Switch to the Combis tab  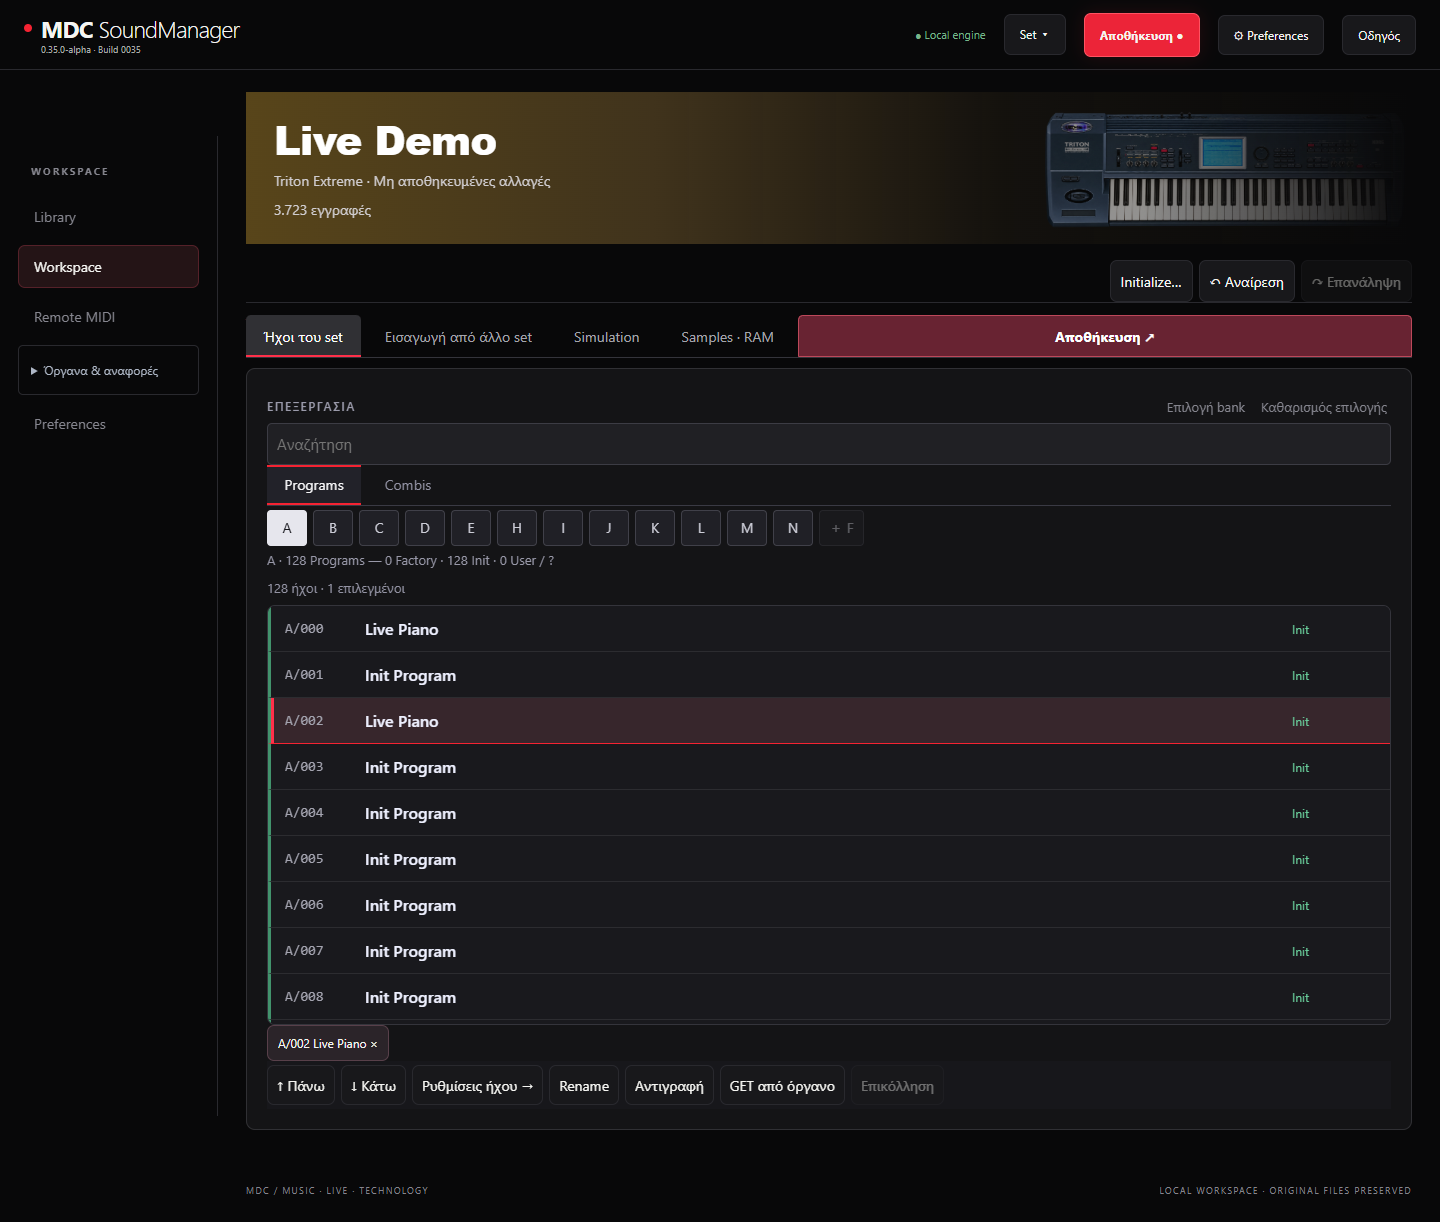click(408, 485)
